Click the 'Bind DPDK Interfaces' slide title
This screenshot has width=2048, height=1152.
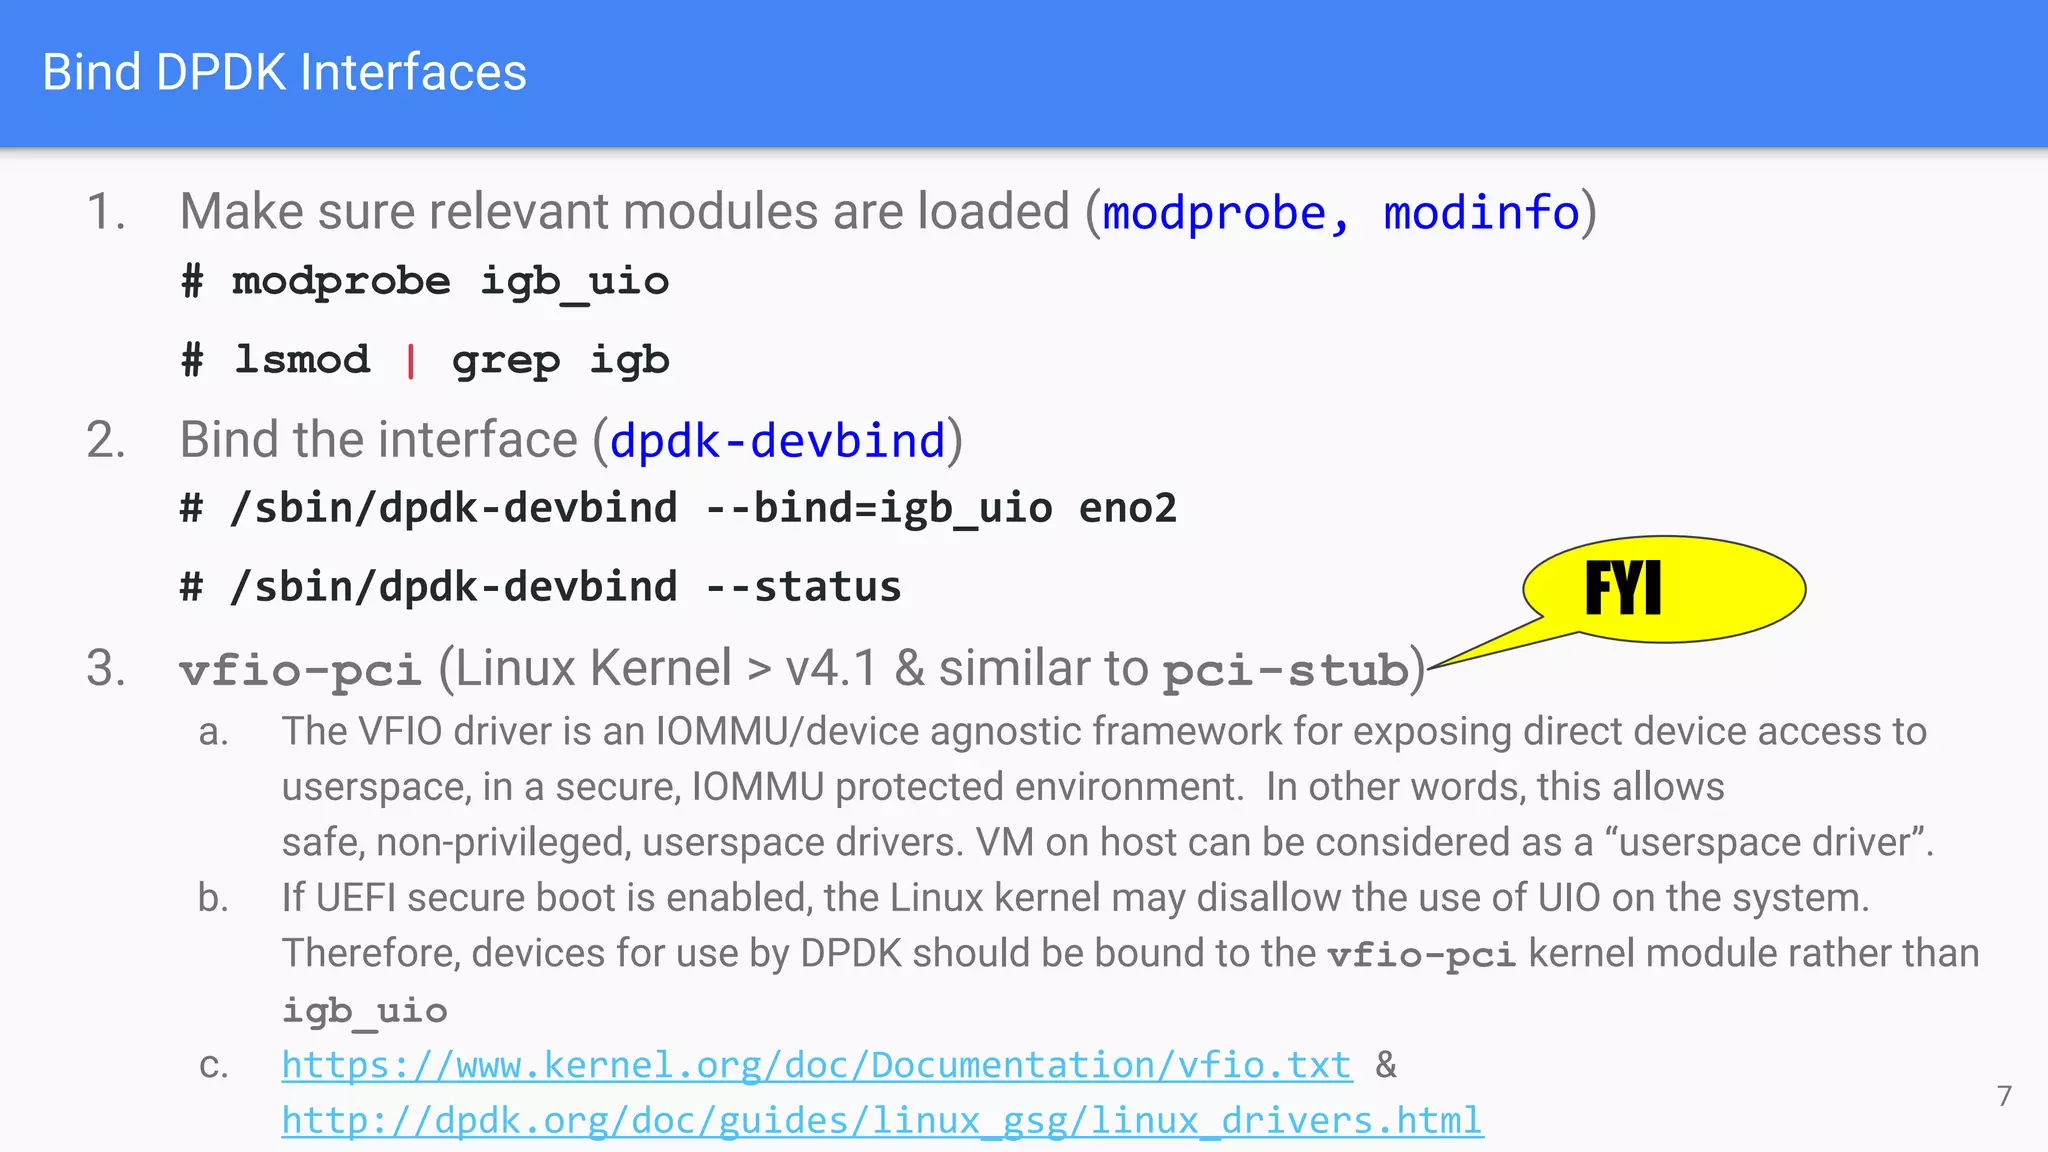tap(284, 73)
